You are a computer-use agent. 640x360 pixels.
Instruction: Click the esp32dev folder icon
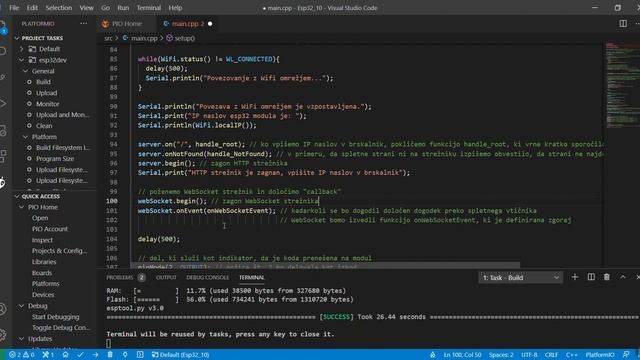32,60
